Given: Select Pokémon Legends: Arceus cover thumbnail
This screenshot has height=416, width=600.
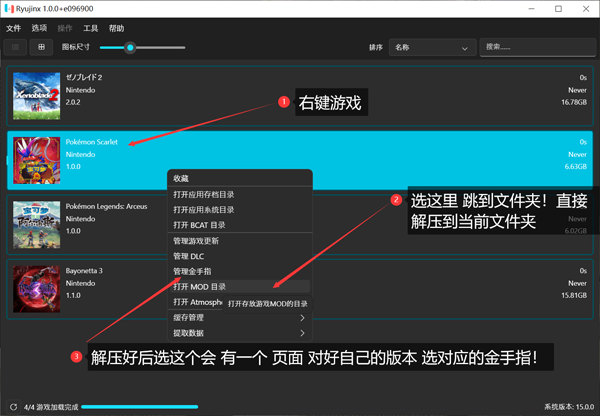Looking at the screenshot, I should [36, 225].
